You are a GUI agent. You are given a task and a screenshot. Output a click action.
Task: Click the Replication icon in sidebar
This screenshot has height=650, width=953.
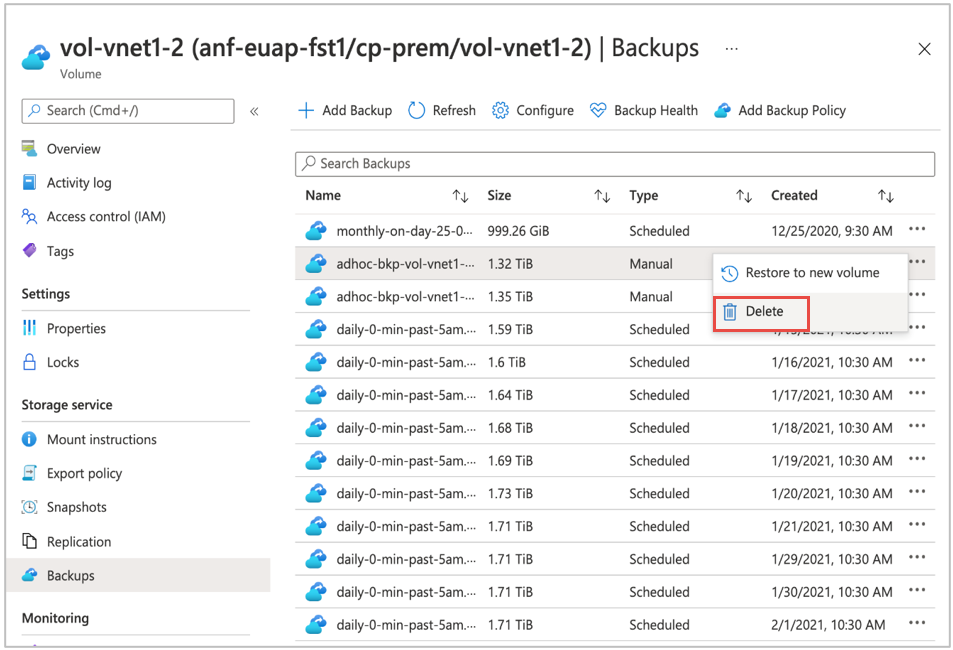click(30, 541)
